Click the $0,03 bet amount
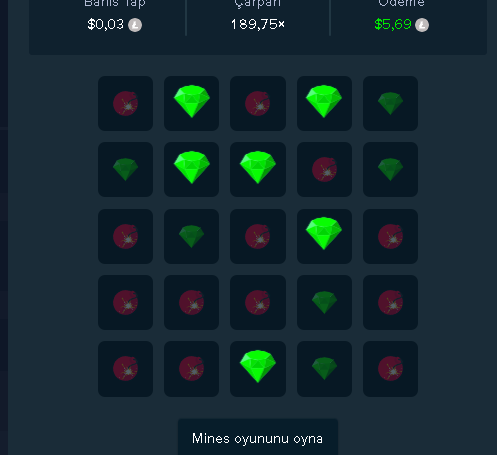Image resolution: width=497 pixels, height=455 pixels. click(105, 24)
